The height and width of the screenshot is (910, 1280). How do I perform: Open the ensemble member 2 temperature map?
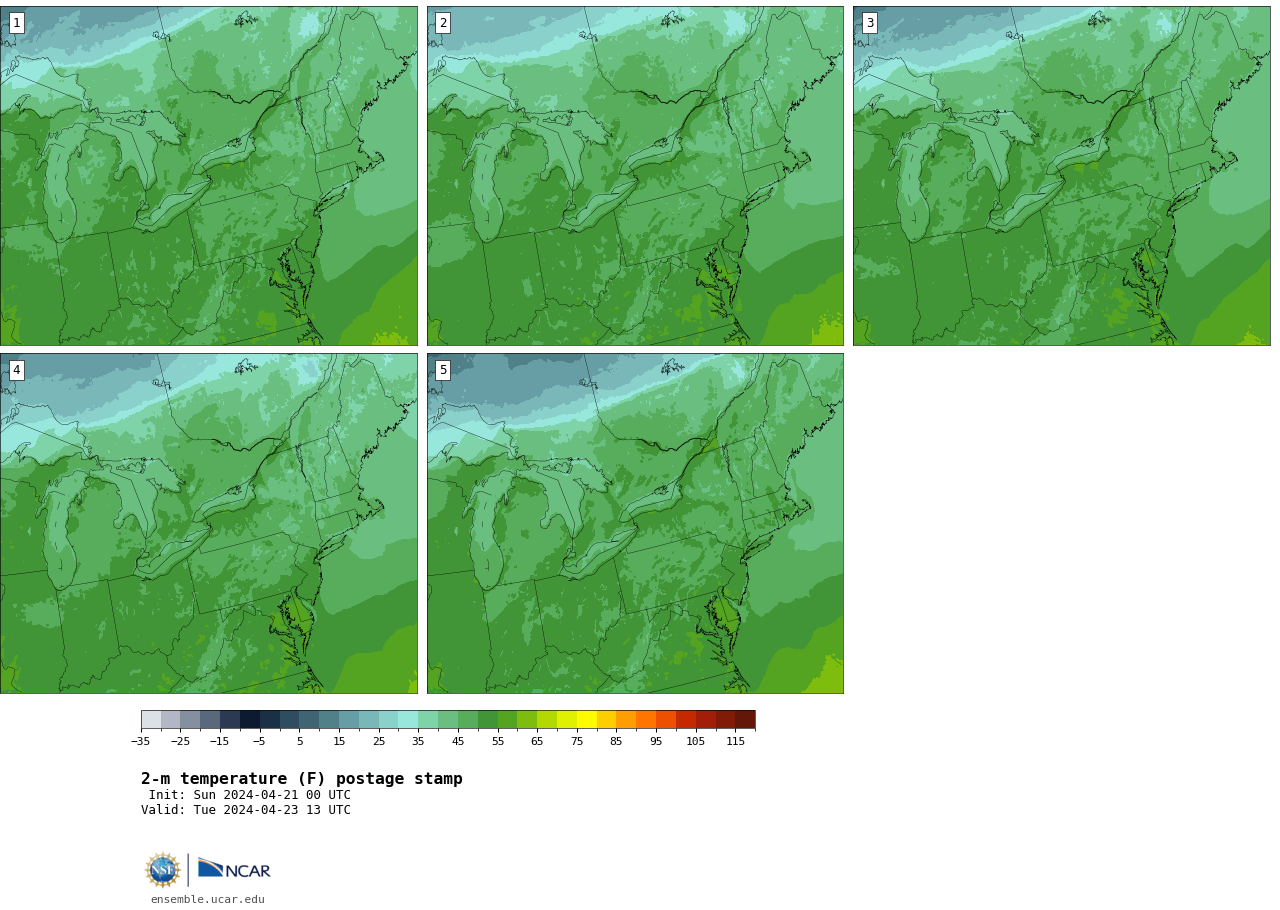point(635,176)
